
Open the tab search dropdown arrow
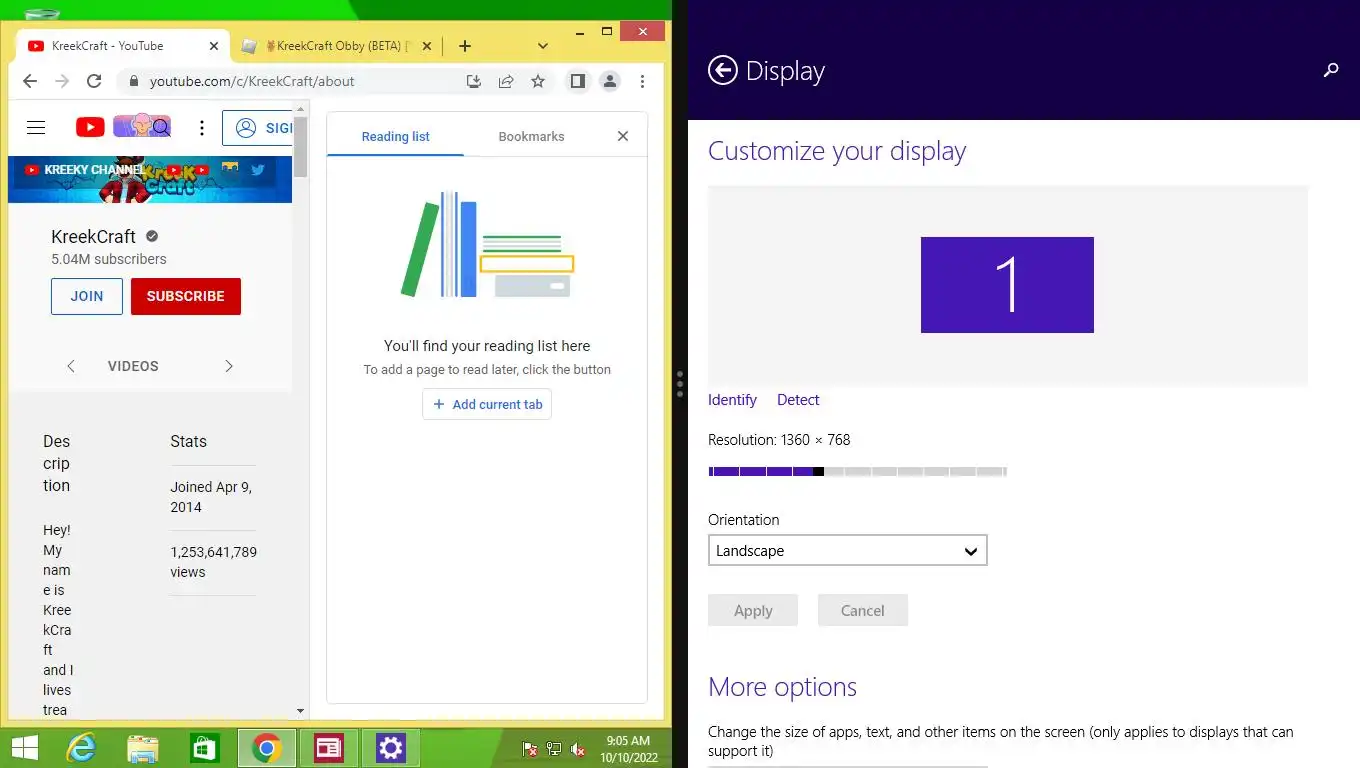pyautogui.click(x=543, y=46)
